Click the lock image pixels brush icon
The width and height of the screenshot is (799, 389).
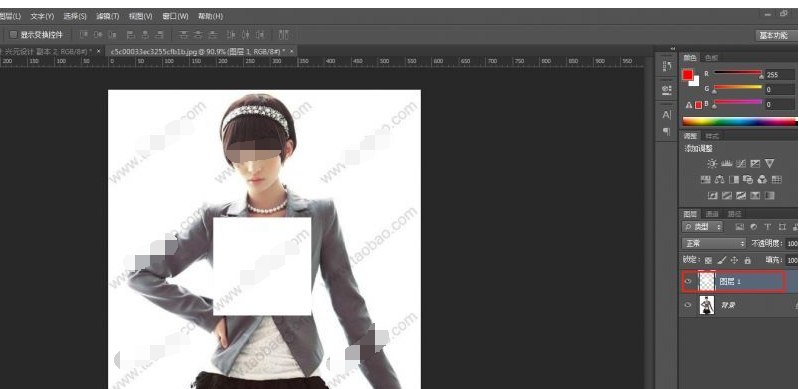tap(722, 260)
